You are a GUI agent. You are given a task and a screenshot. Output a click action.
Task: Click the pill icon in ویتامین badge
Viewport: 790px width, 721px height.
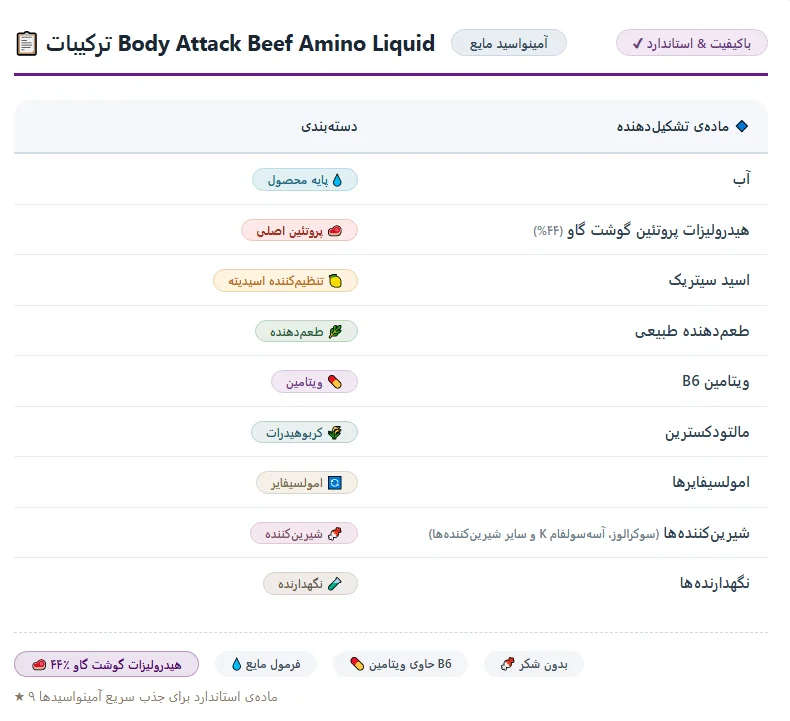pyautogui.click(x=335, y=382)
